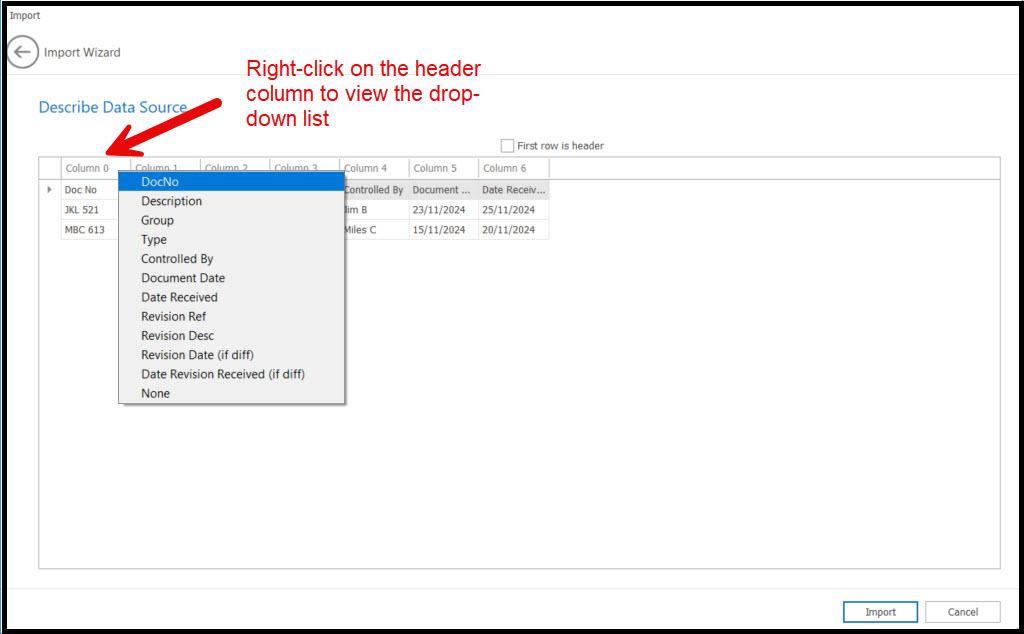Pick Group from the column mapping list
This screenshot has height=634, width=1024.
coord(157,220)
